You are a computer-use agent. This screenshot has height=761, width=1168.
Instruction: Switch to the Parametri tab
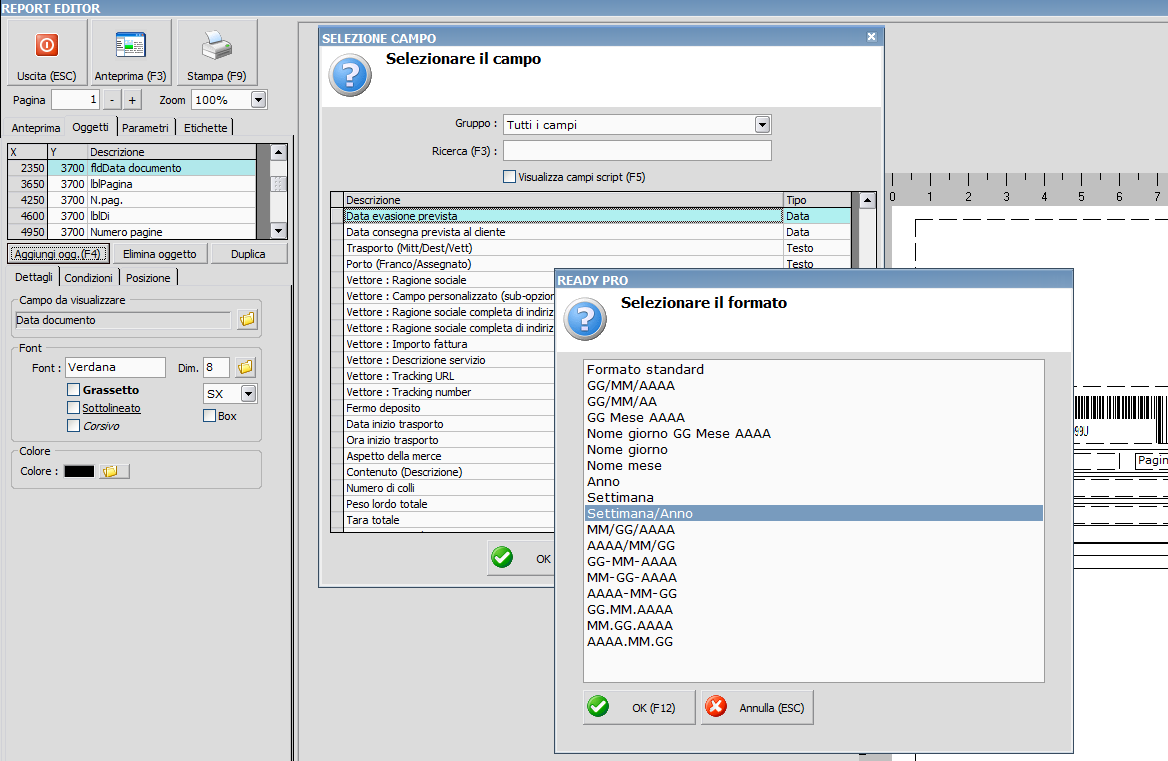[145, 128]
